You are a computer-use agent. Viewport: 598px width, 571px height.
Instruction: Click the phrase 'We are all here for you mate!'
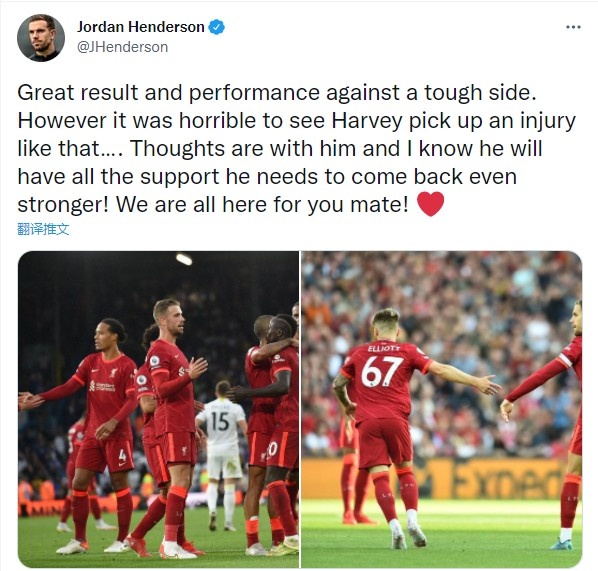[x=262, y=204]
